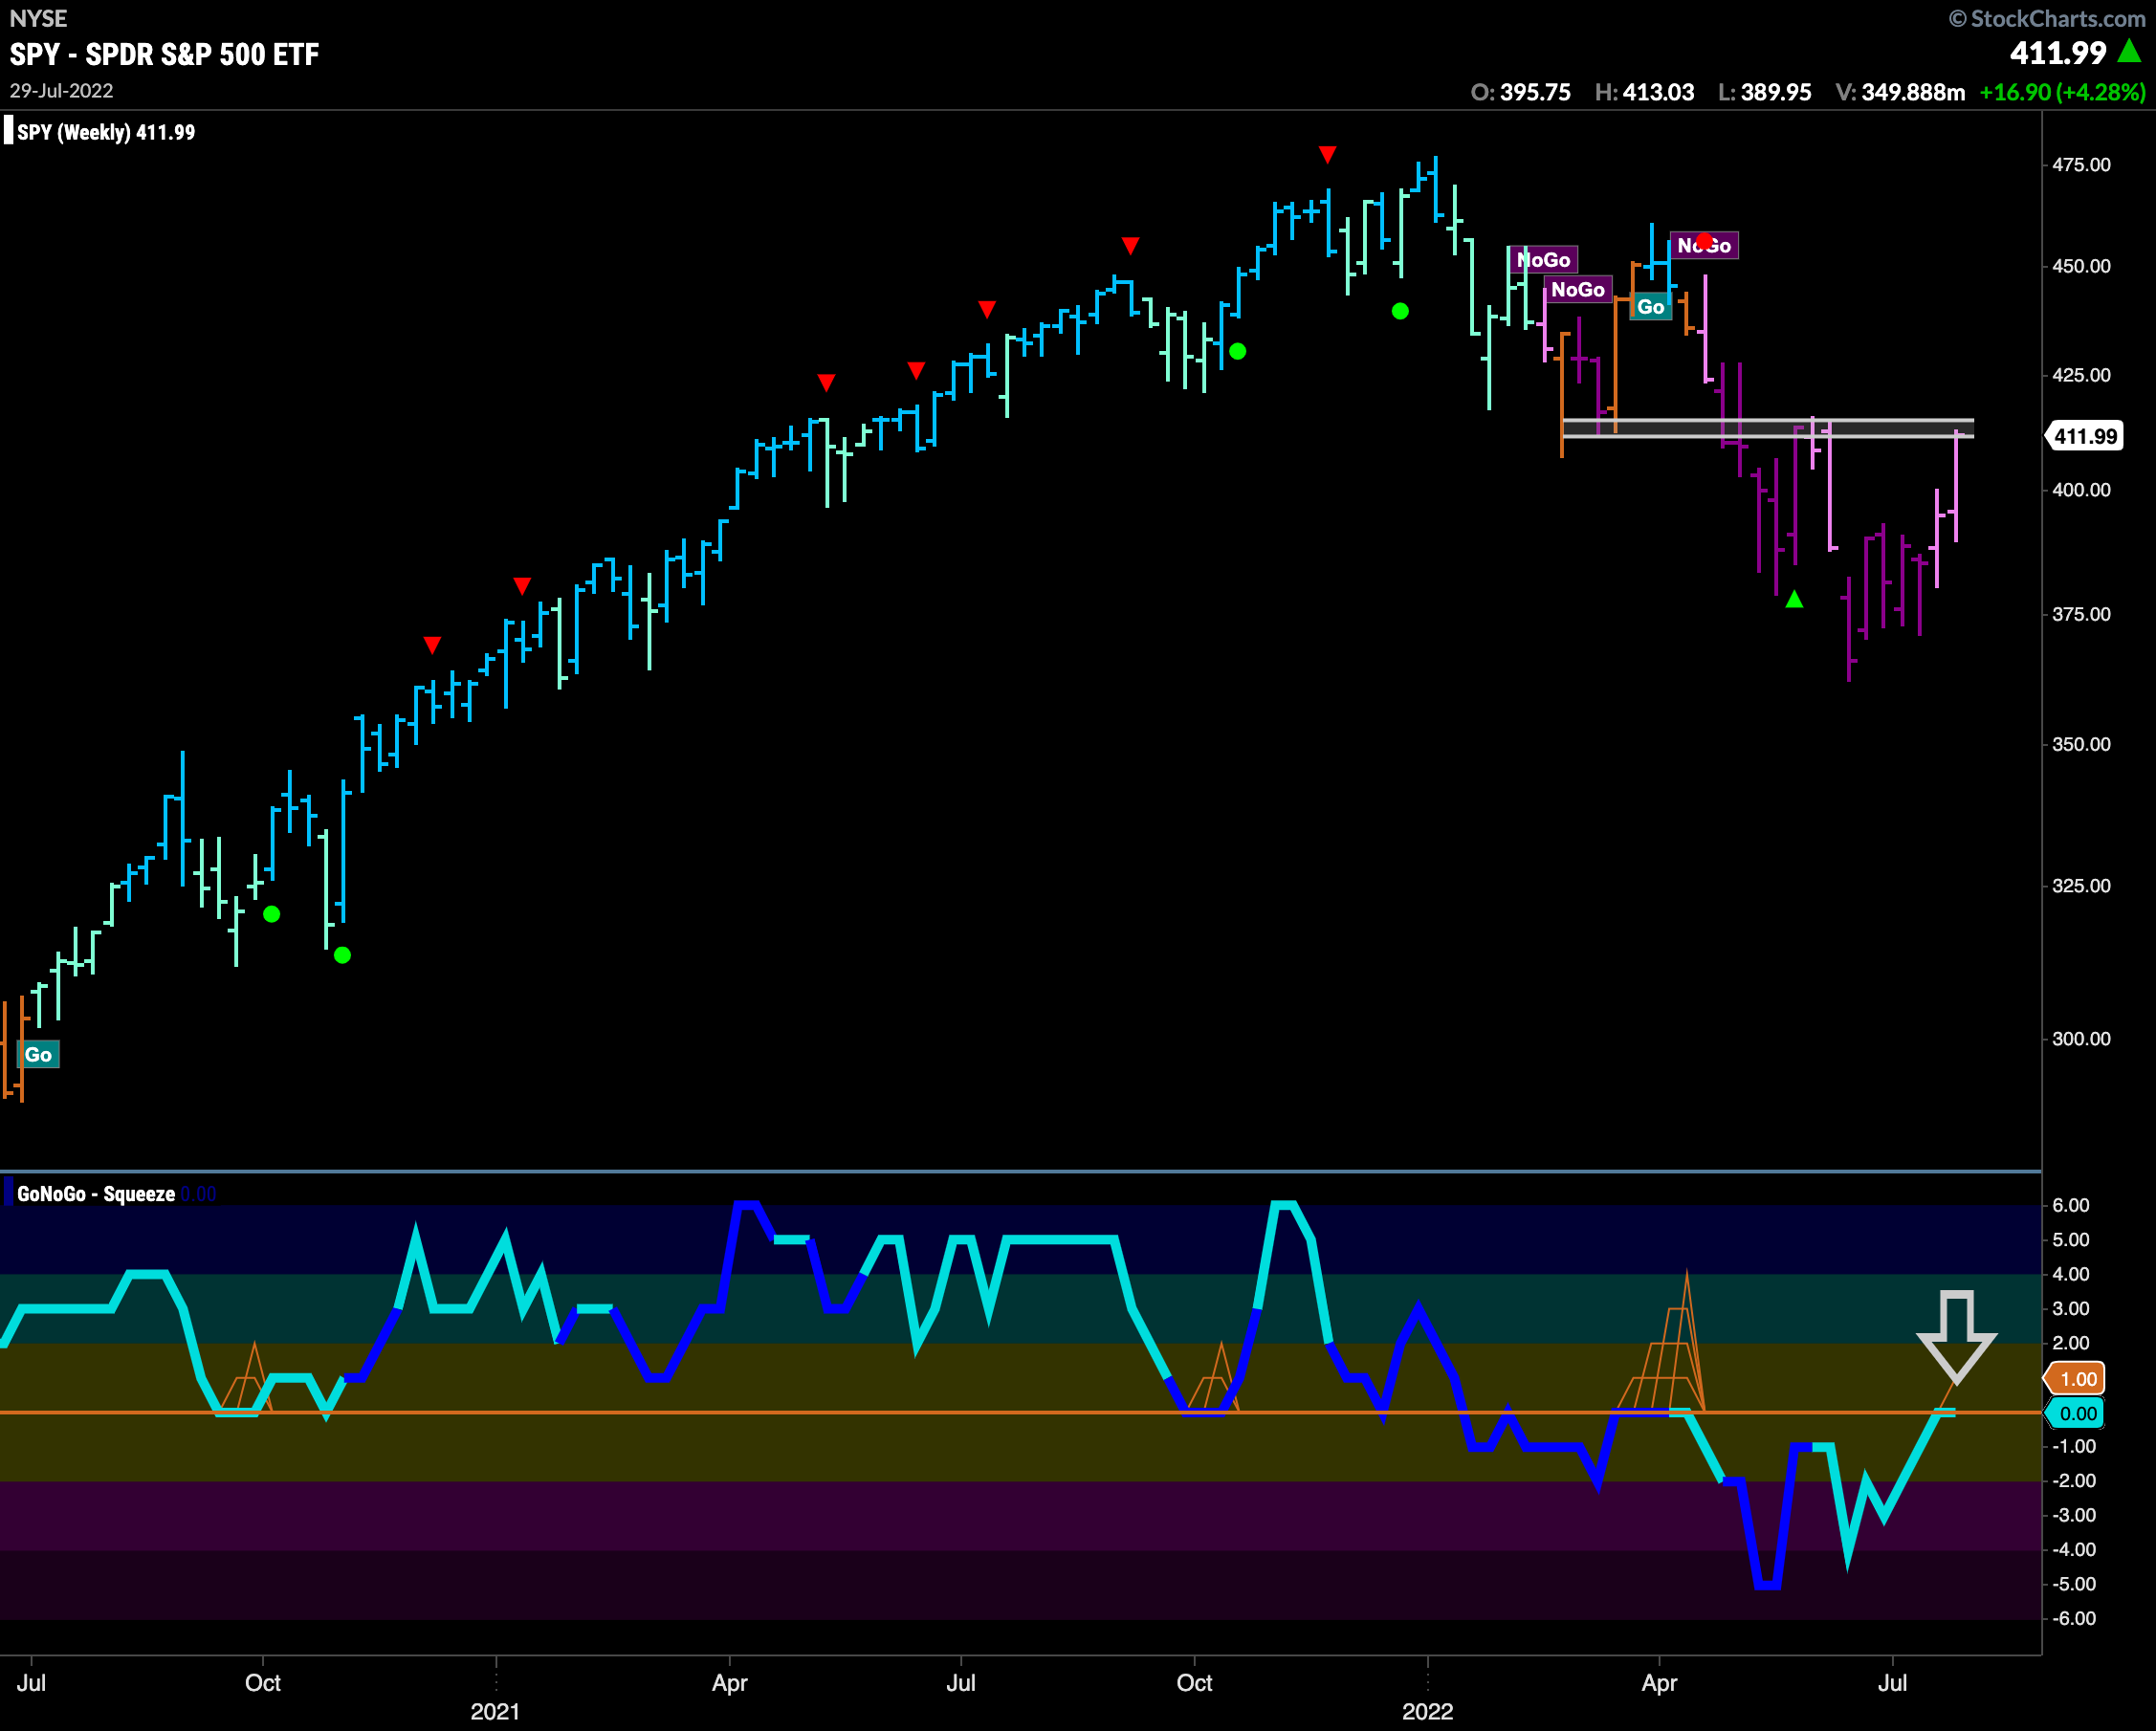
Task: Click the 411.99 price tag on the right axis
Action: tap(2085, 436)
